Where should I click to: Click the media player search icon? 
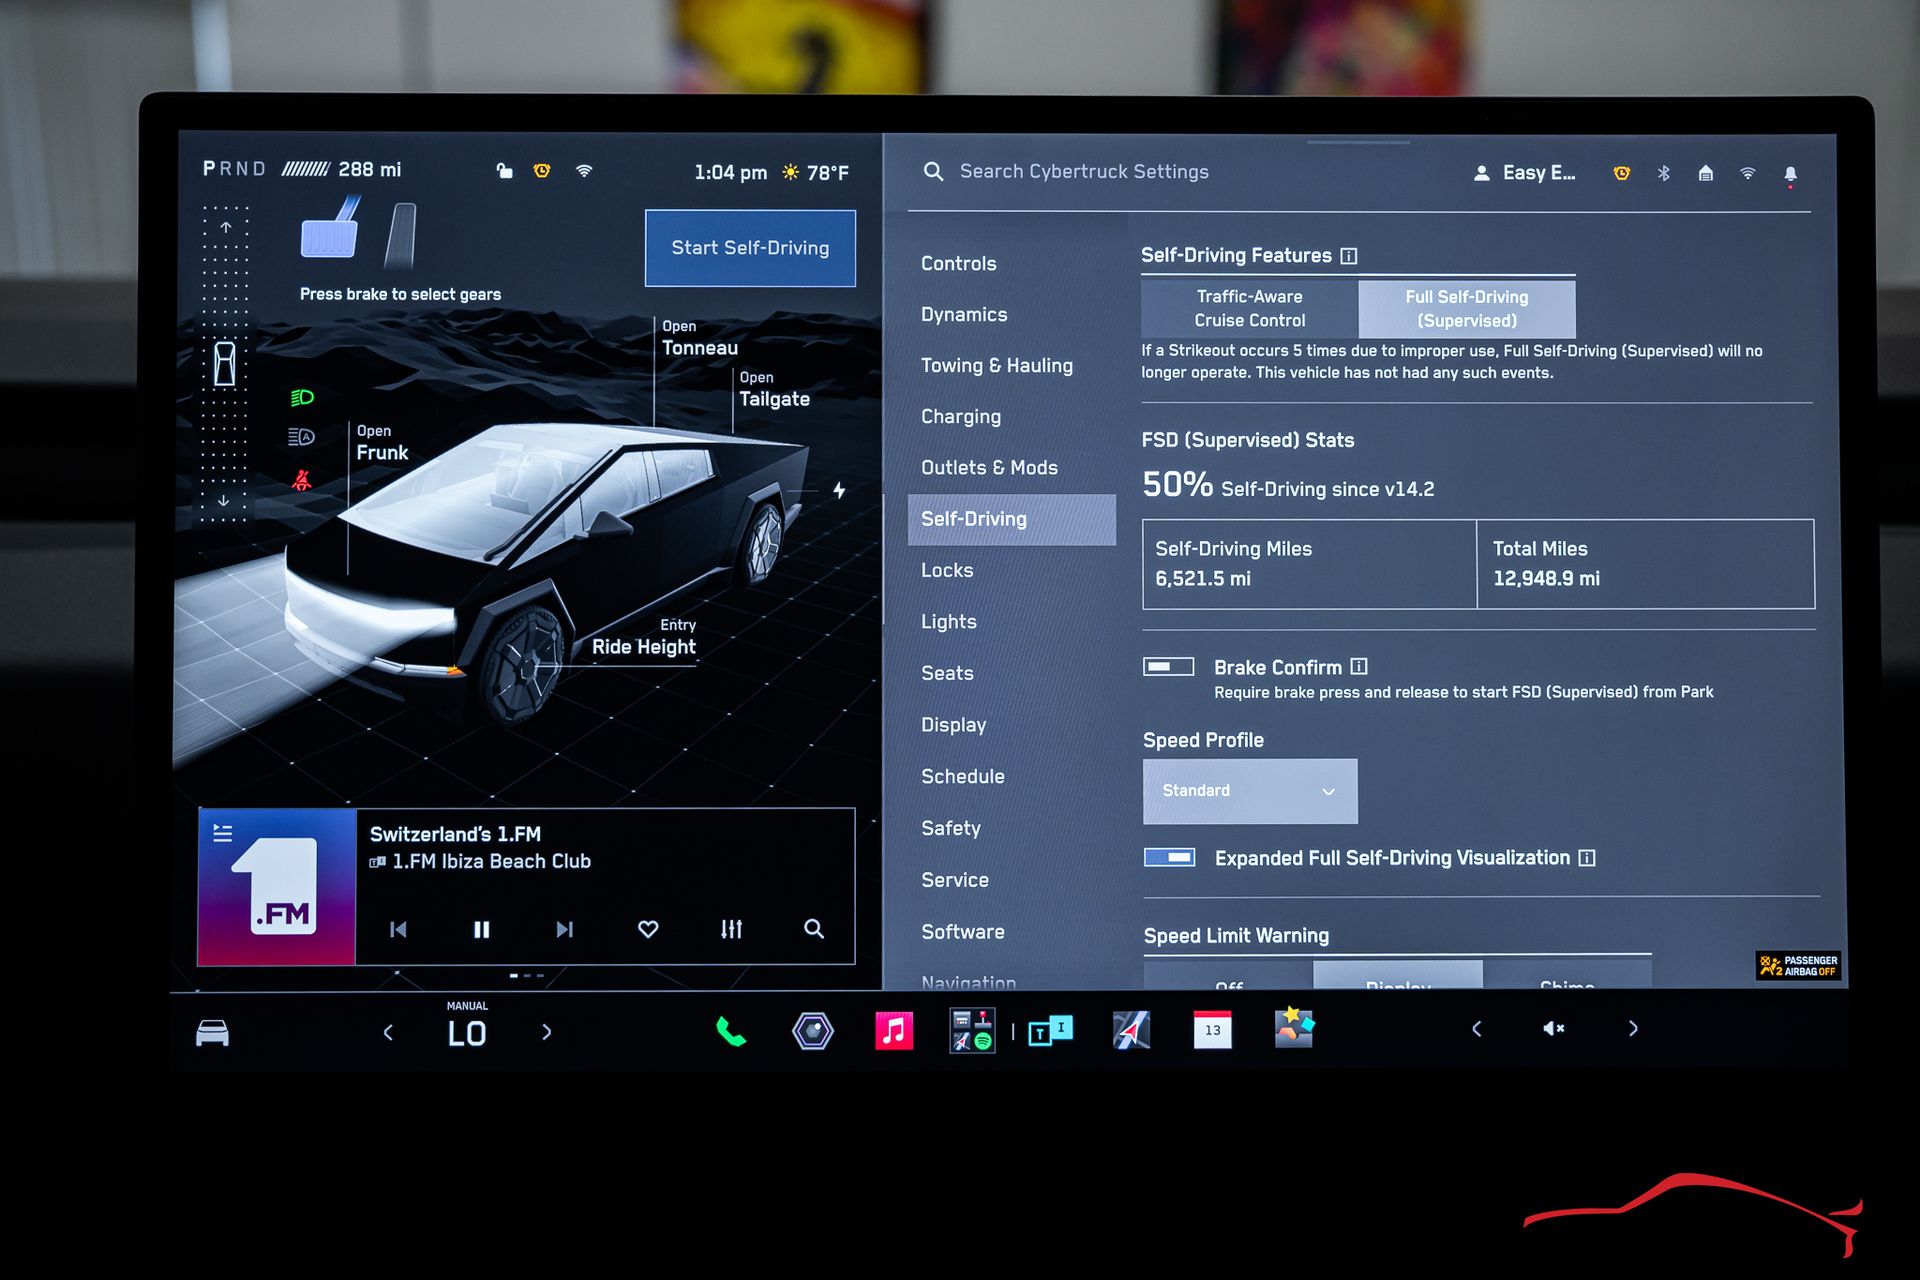[x=814, y=929]
